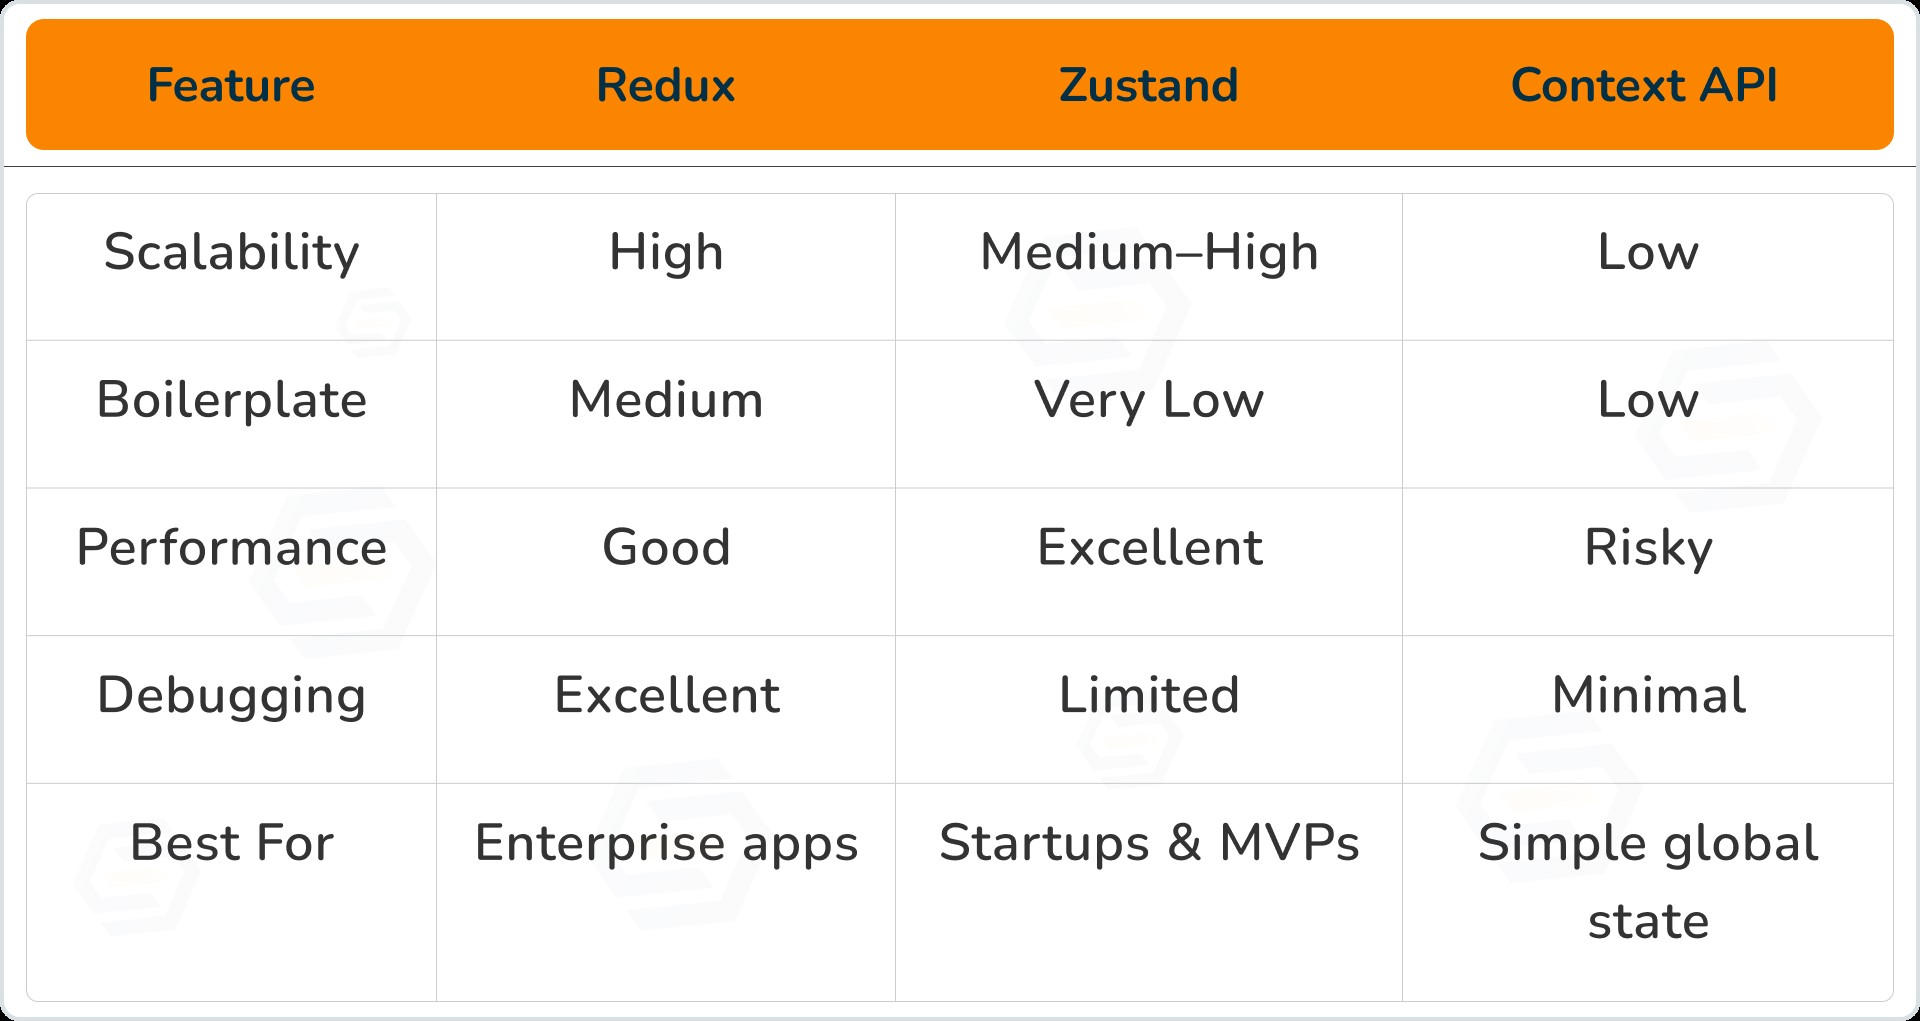1920x1021 pixels.
Task: Click the Performance row label
Action: coord(231,548)
